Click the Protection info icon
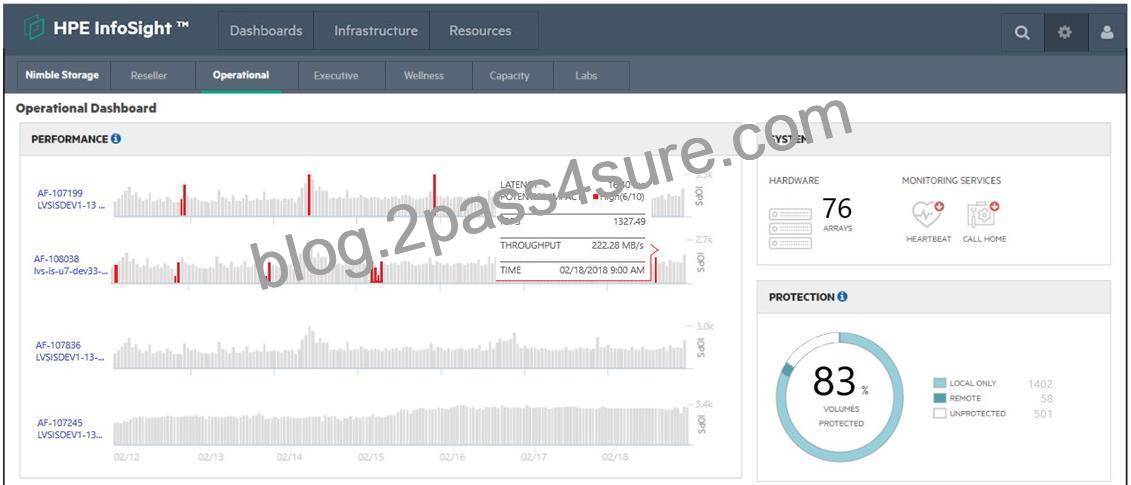Image resolution: width=1131 pixels, height=485 pixels. [842, 297]
